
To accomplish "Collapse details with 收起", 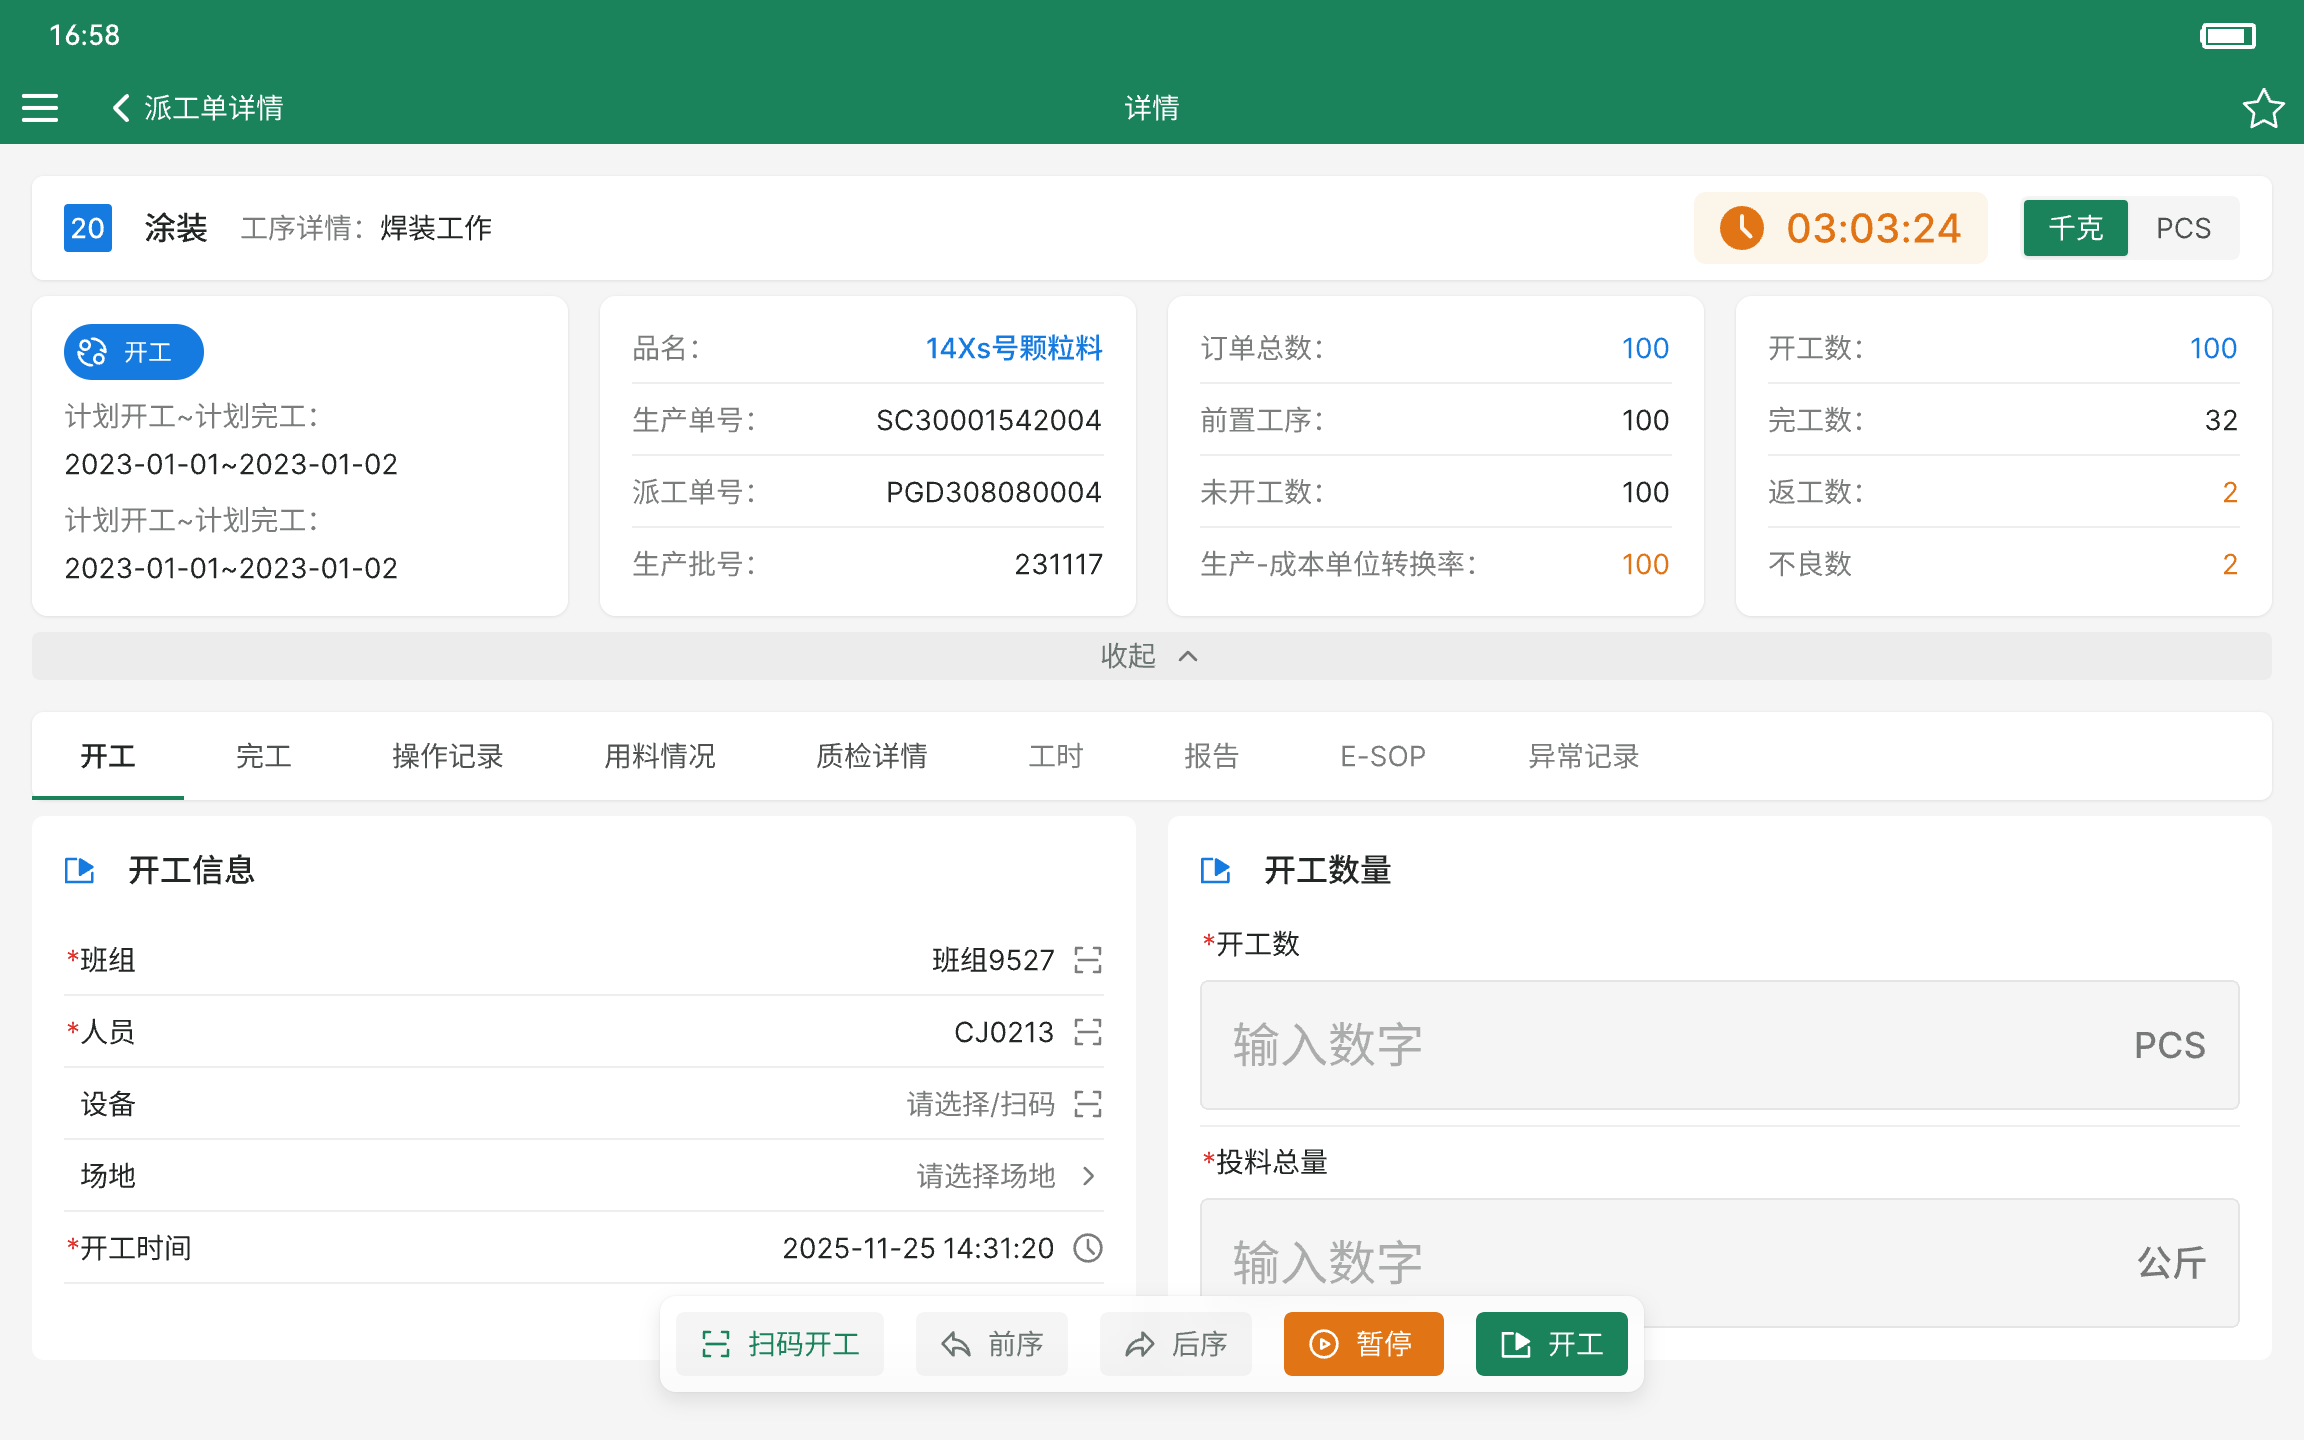I will point(1152,656).
